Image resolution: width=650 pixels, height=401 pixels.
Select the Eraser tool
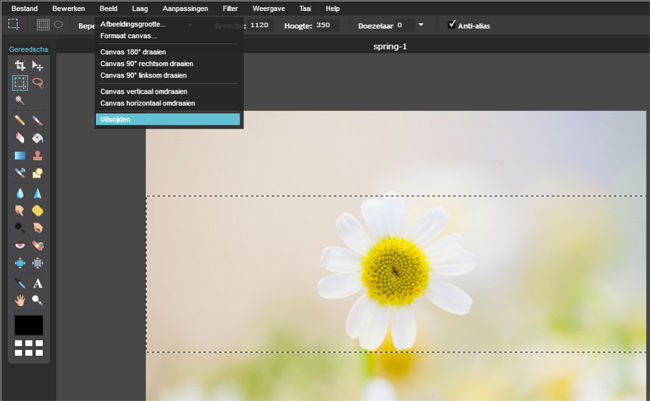[x=19, y=138]
